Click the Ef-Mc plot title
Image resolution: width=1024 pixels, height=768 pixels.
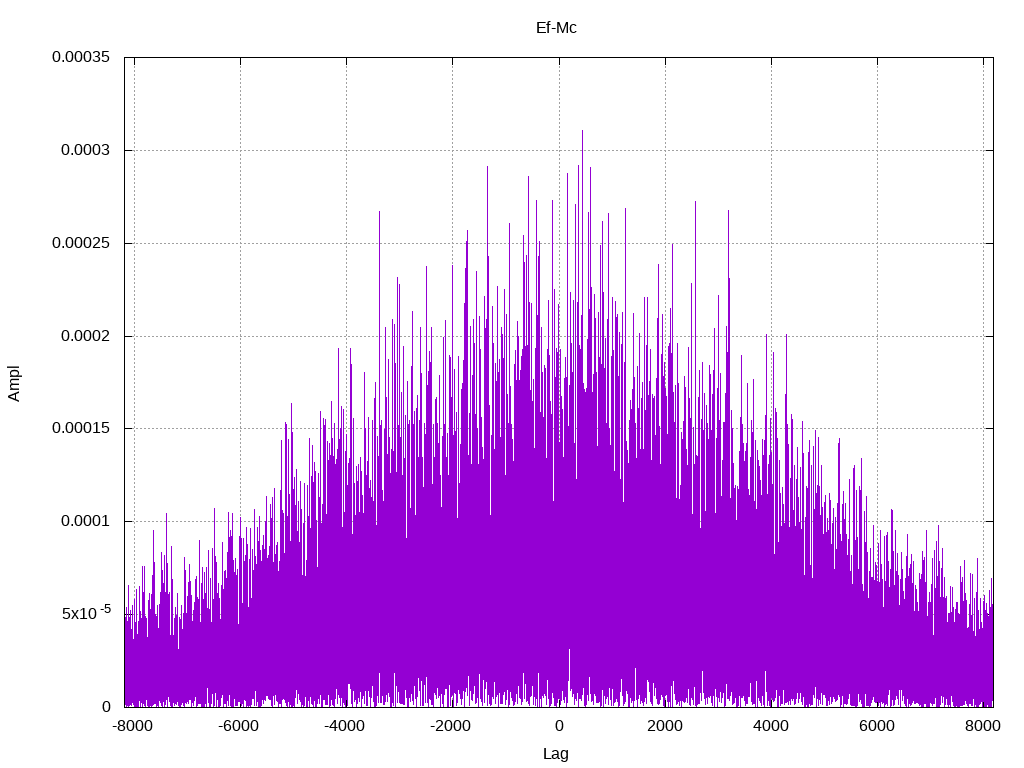click(x=556, y=28)
